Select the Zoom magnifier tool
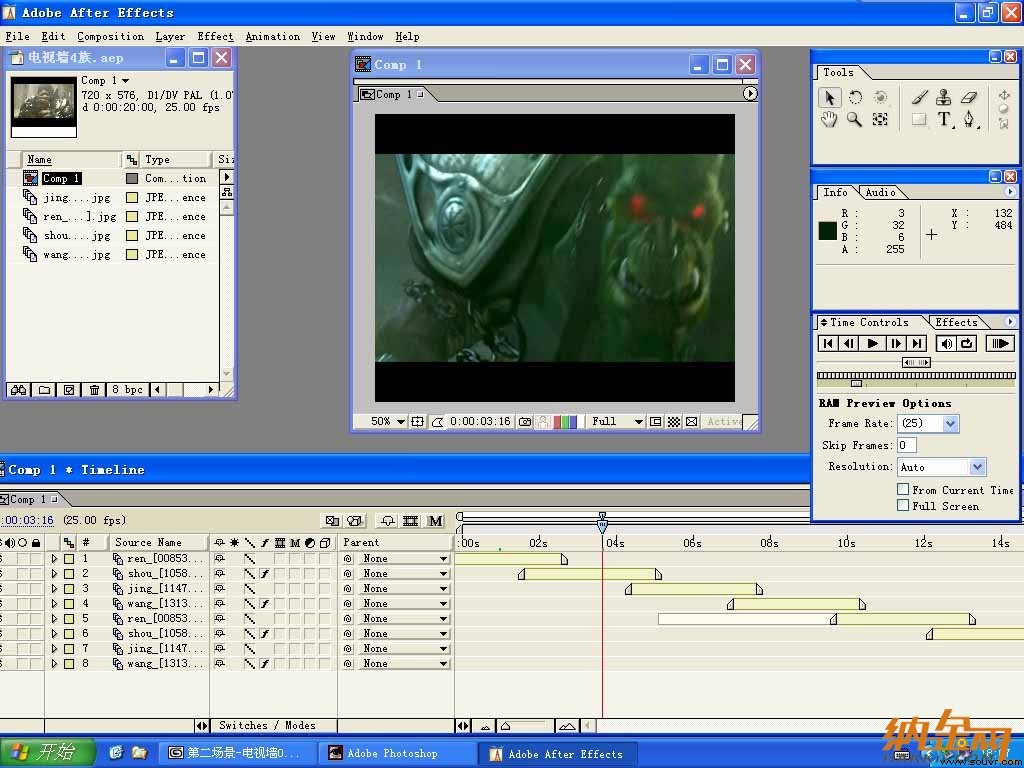Screen dimensions: 1024x768 [x=854, y=119]
